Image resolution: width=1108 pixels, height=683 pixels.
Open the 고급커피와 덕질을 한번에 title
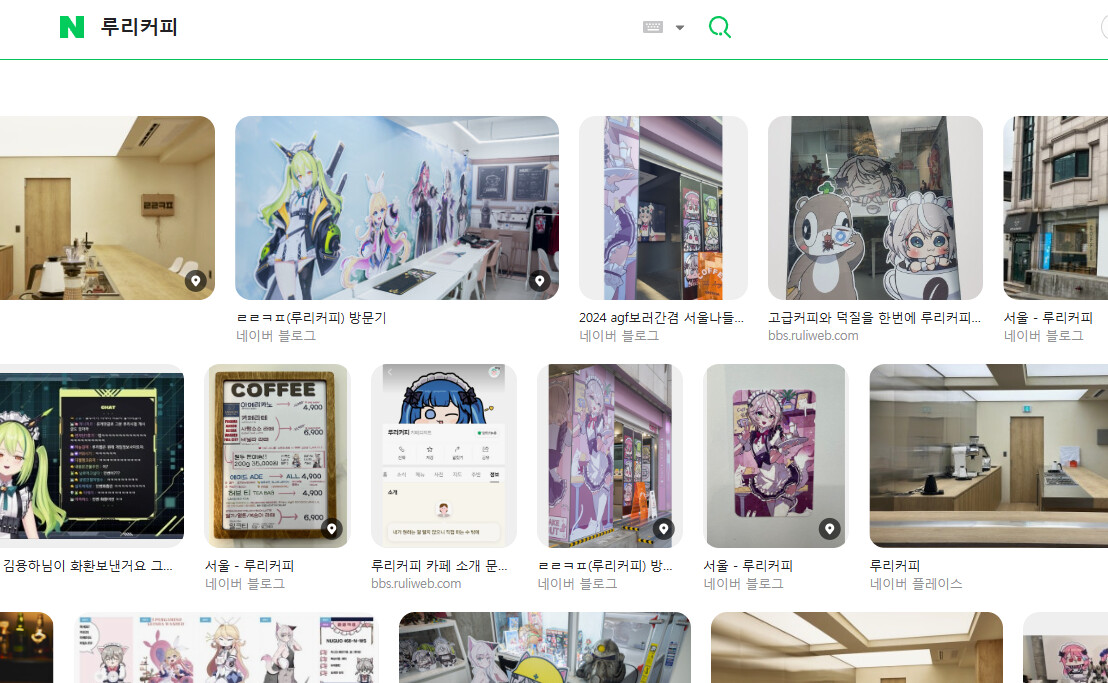875,318
